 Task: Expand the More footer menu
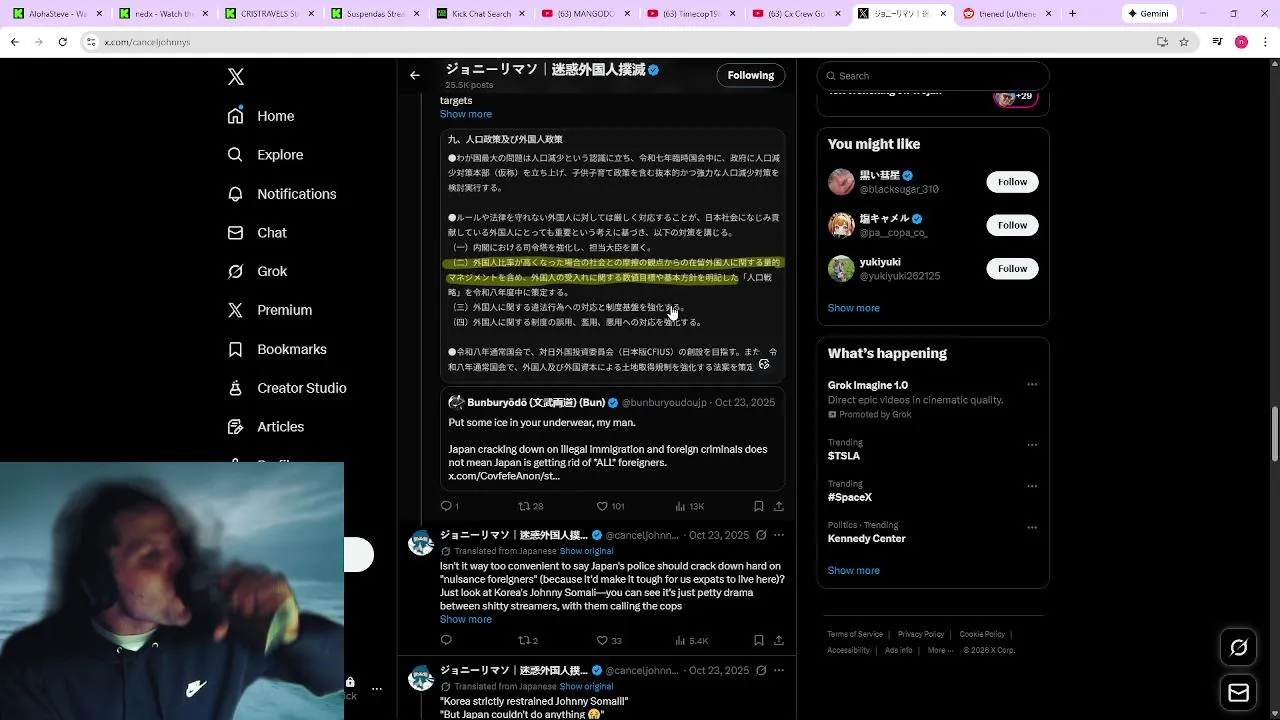[939, 650]
